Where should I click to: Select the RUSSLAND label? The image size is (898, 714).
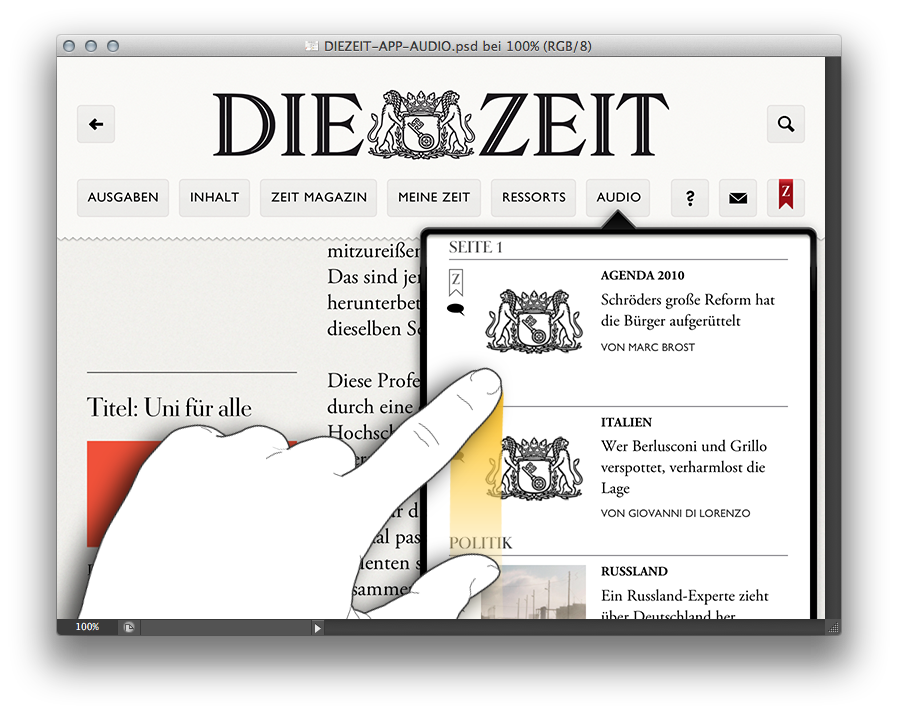click(634, 571)
